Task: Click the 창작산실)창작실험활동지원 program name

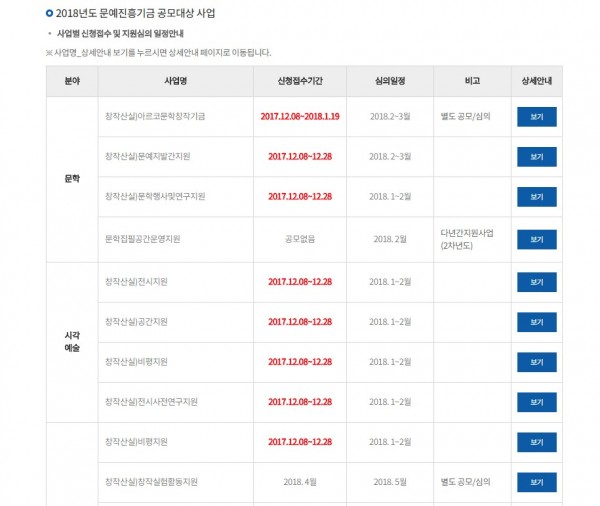Action: (x=151, y=482)
